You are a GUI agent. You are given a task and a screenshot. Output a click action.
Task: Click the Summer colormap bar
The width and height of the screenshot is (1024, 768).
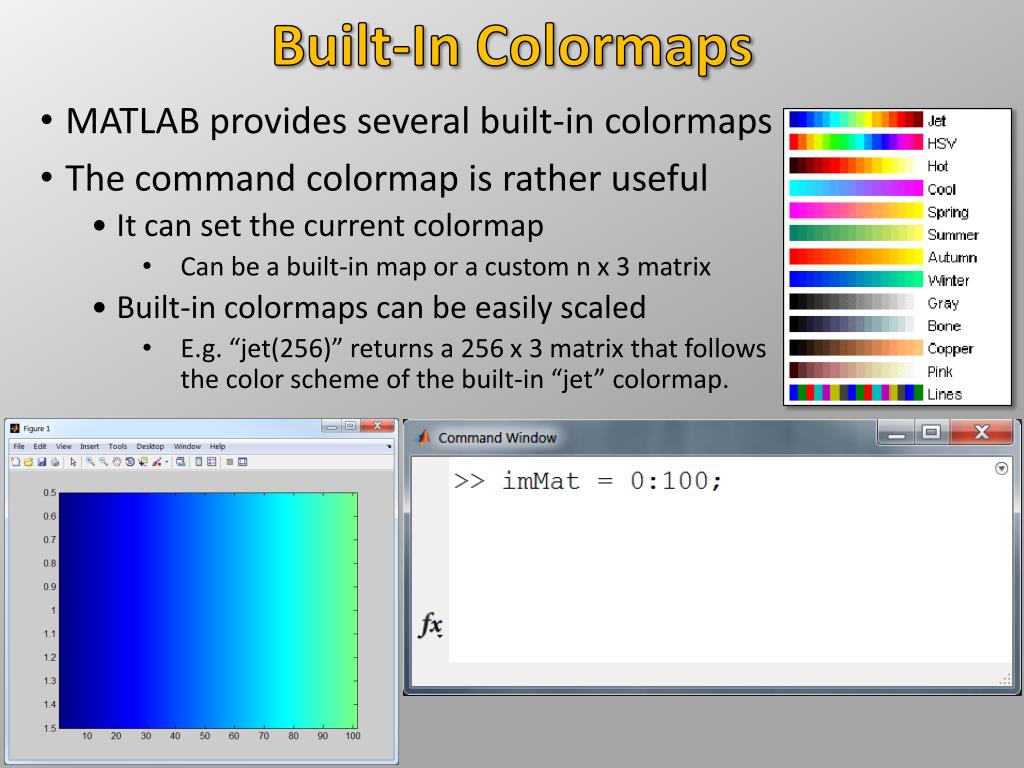click(x=856, y=234)
